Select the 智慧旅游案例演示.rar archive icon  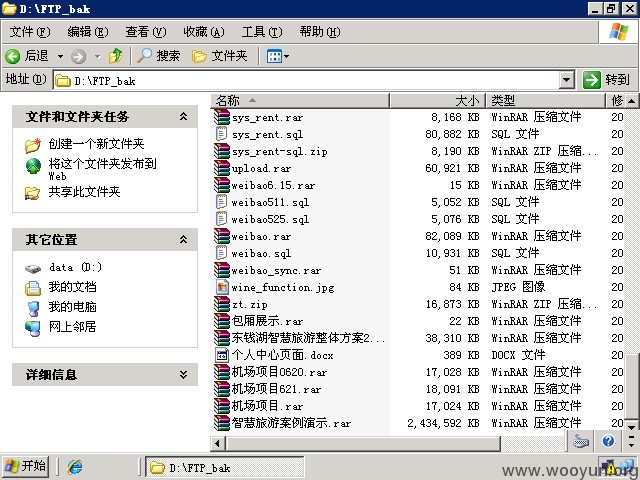click(x=222, y=423)
